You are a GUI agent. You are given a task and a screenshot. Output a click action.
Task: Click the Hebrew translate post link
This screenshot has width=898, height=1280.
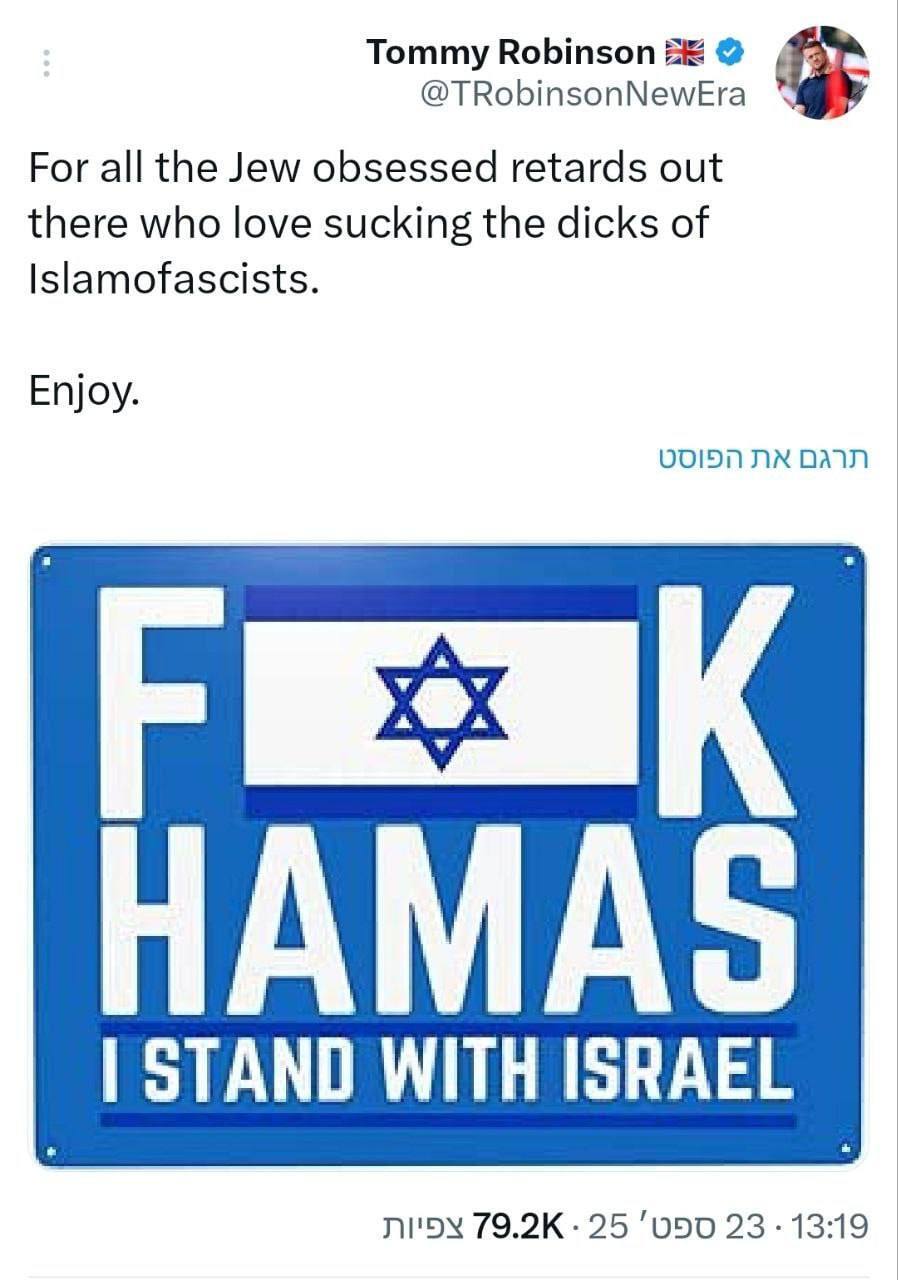(x=759, y=460)
